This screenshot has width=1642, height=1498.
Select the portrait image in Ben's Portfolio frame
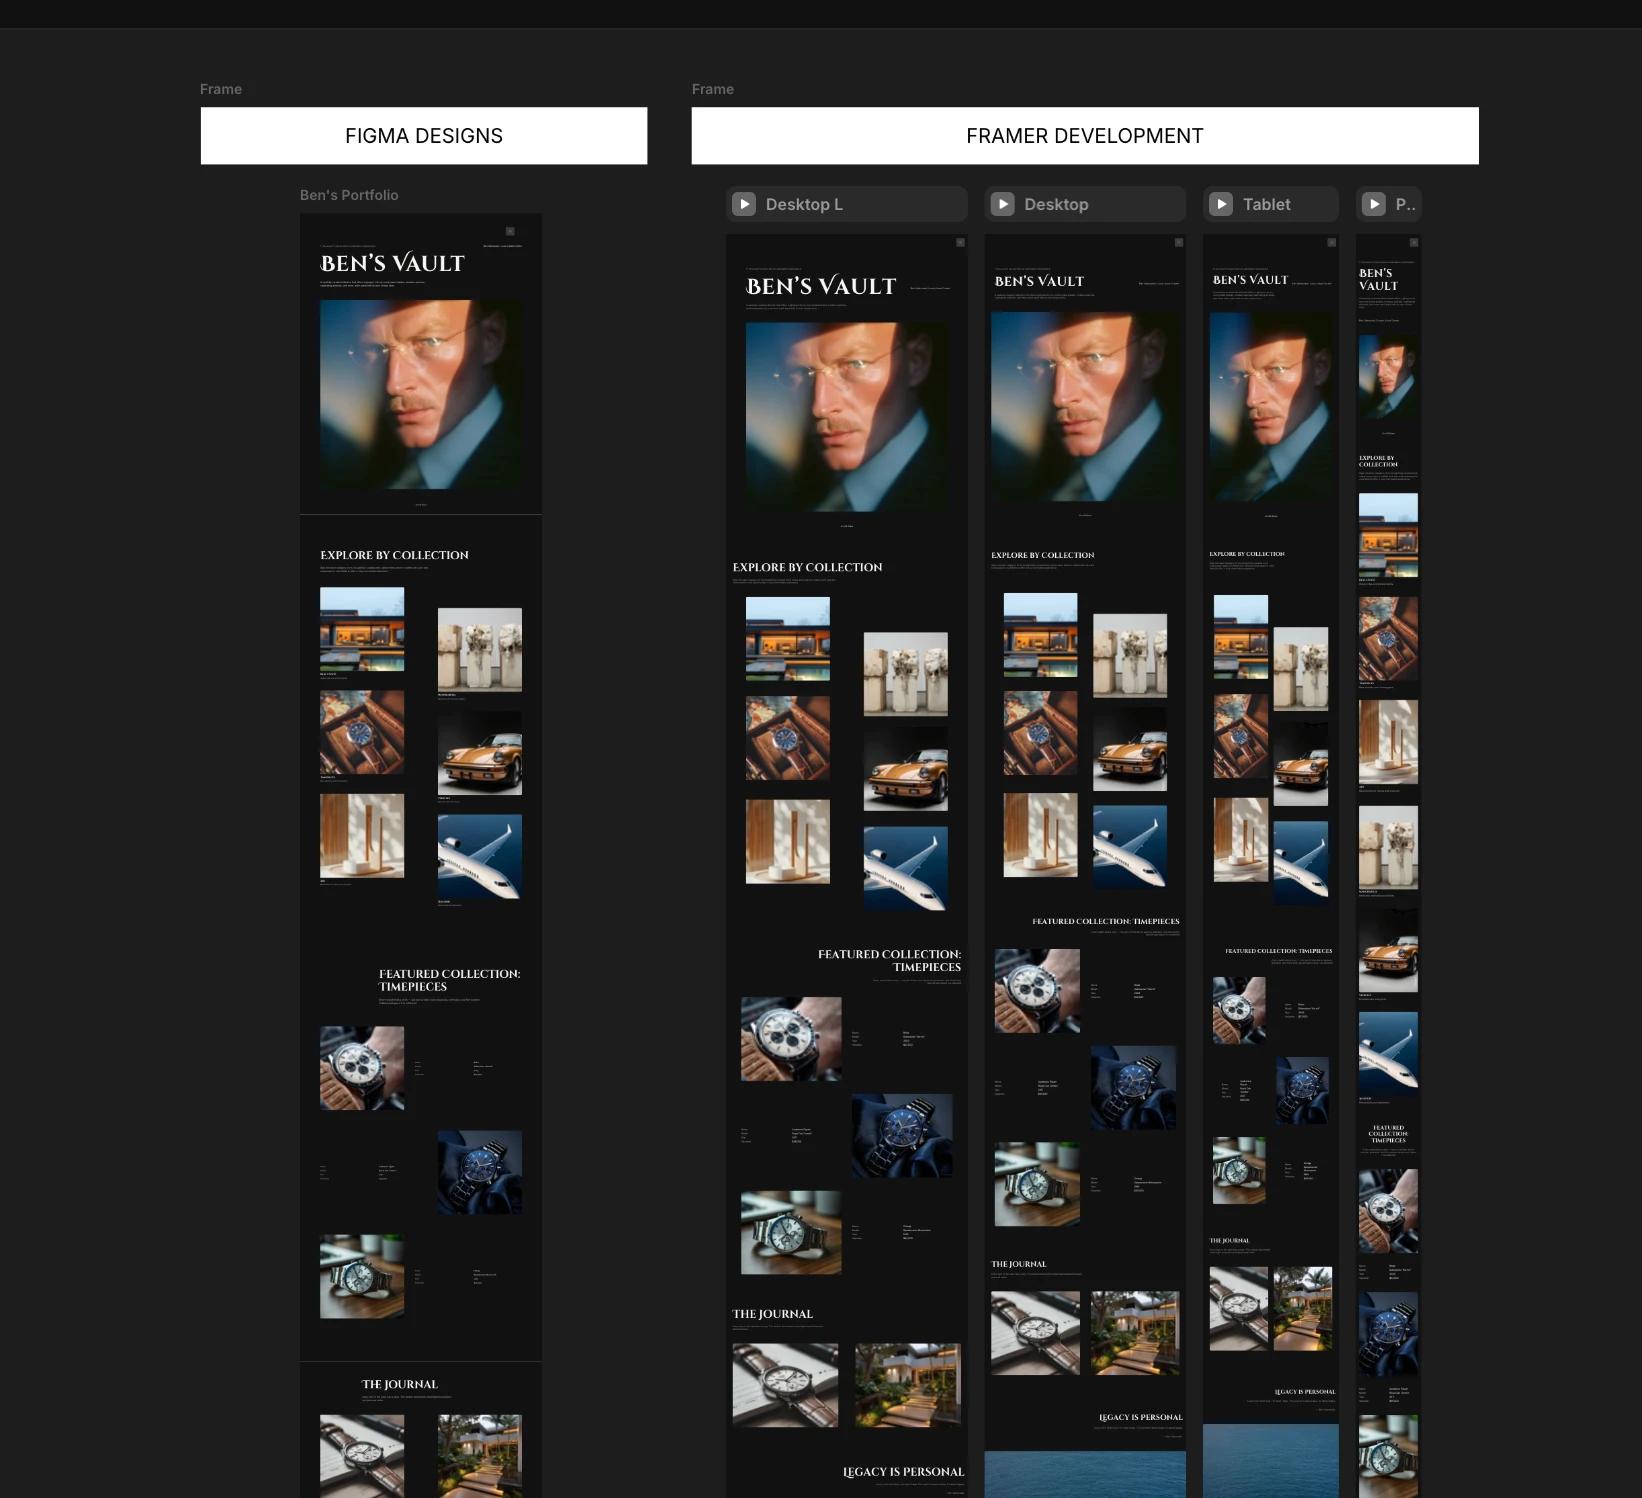(421, 394)
